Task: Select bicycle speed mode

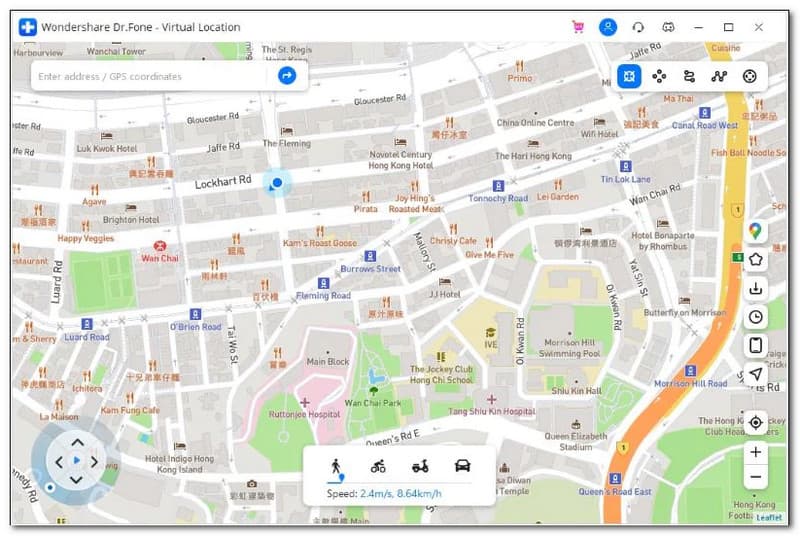Action: [x=378, y=466]
